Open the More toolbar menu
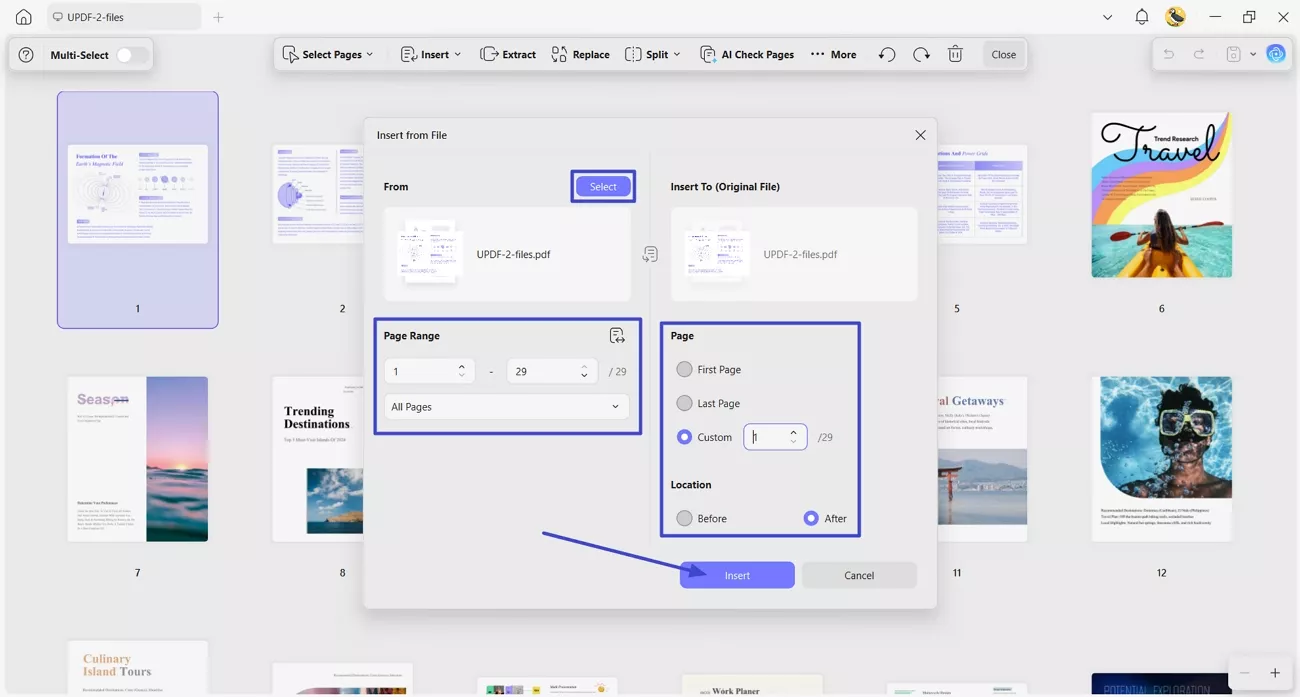This screenshot has height=697, width=1300. tap(833, 54)
